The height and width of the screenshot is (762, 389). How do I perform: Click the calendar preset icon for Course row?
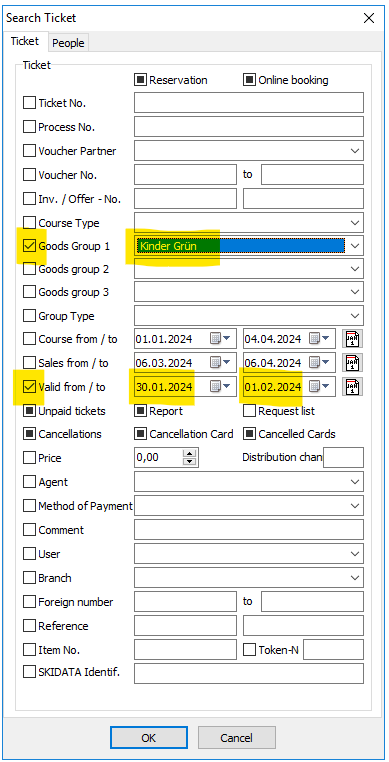click(352, 338)
